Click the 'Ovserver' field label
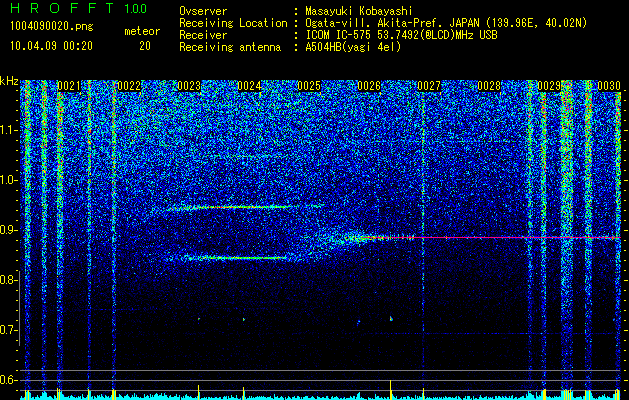629x400 pixels. [x=203, y=11]
